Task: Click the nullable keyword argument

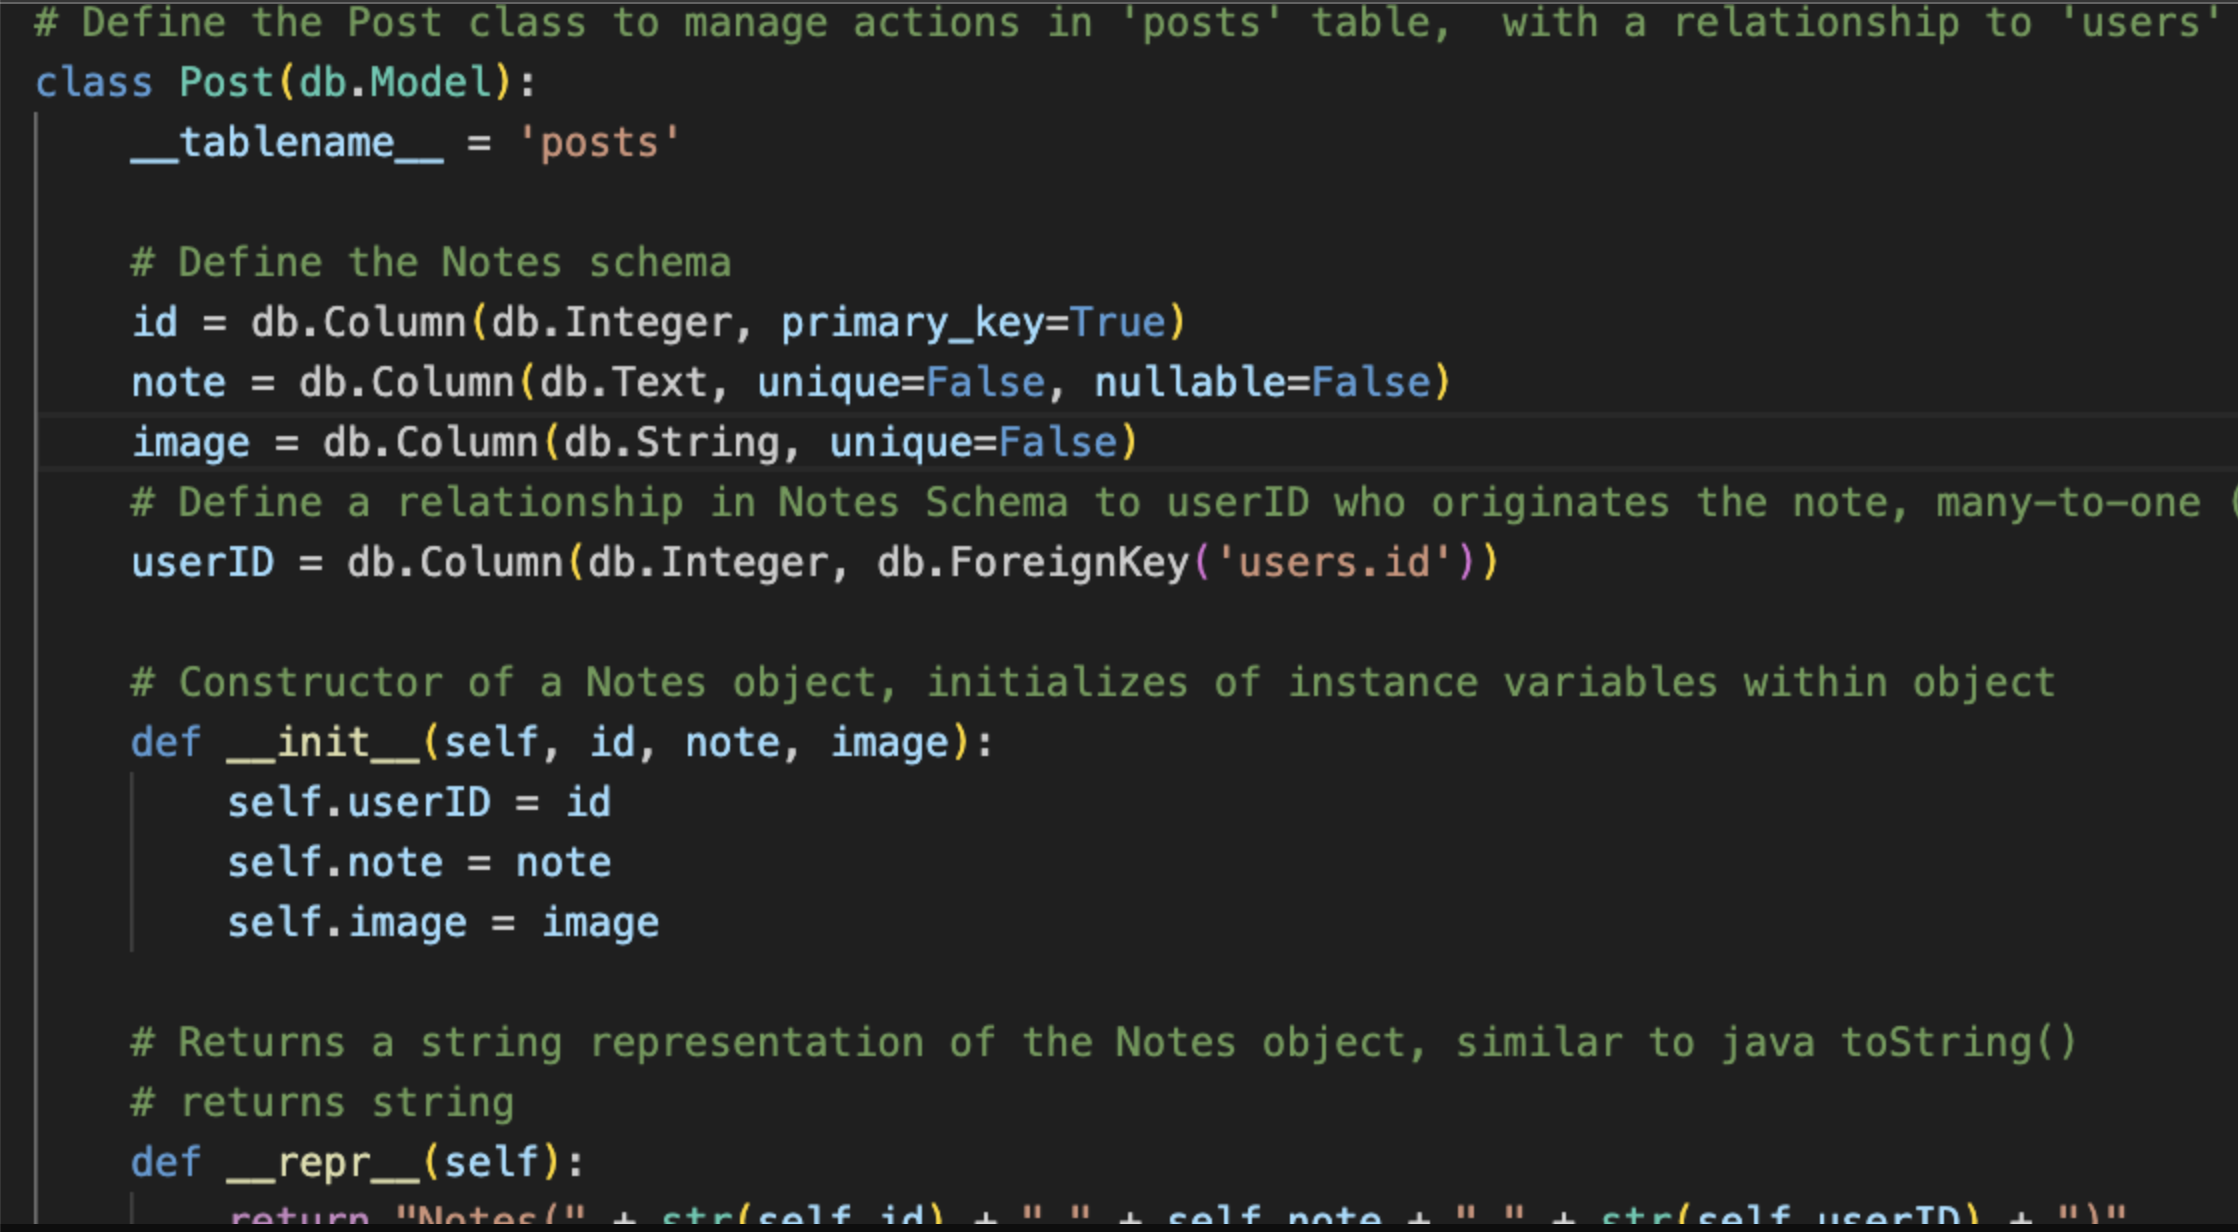Action: pyautogui.click(x=1188, y=382)
